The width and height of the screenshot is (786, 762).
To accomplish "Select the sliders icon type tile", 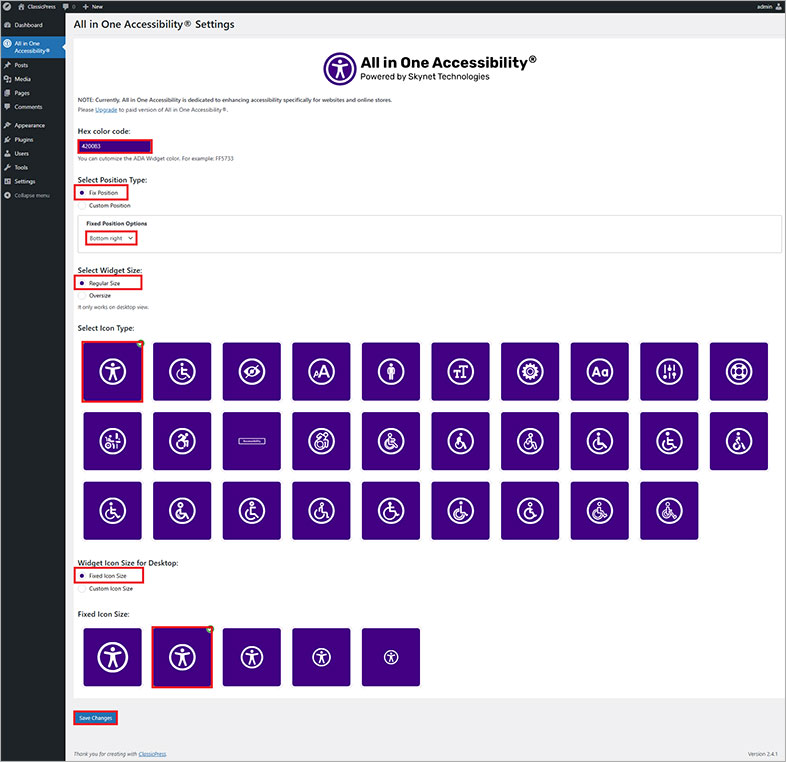I will coord(669,371).
